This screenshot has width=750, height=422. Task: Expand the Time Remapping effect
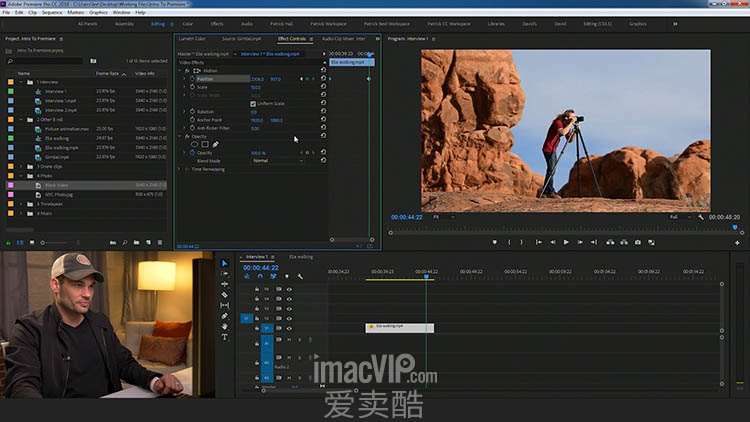(x=181, y=169)
